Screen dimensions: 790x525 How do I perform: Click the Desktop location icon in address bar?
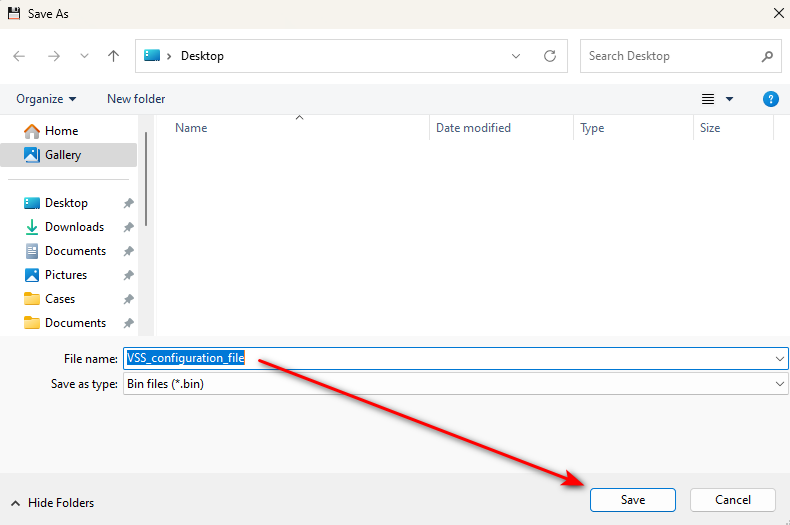point(152,55)
